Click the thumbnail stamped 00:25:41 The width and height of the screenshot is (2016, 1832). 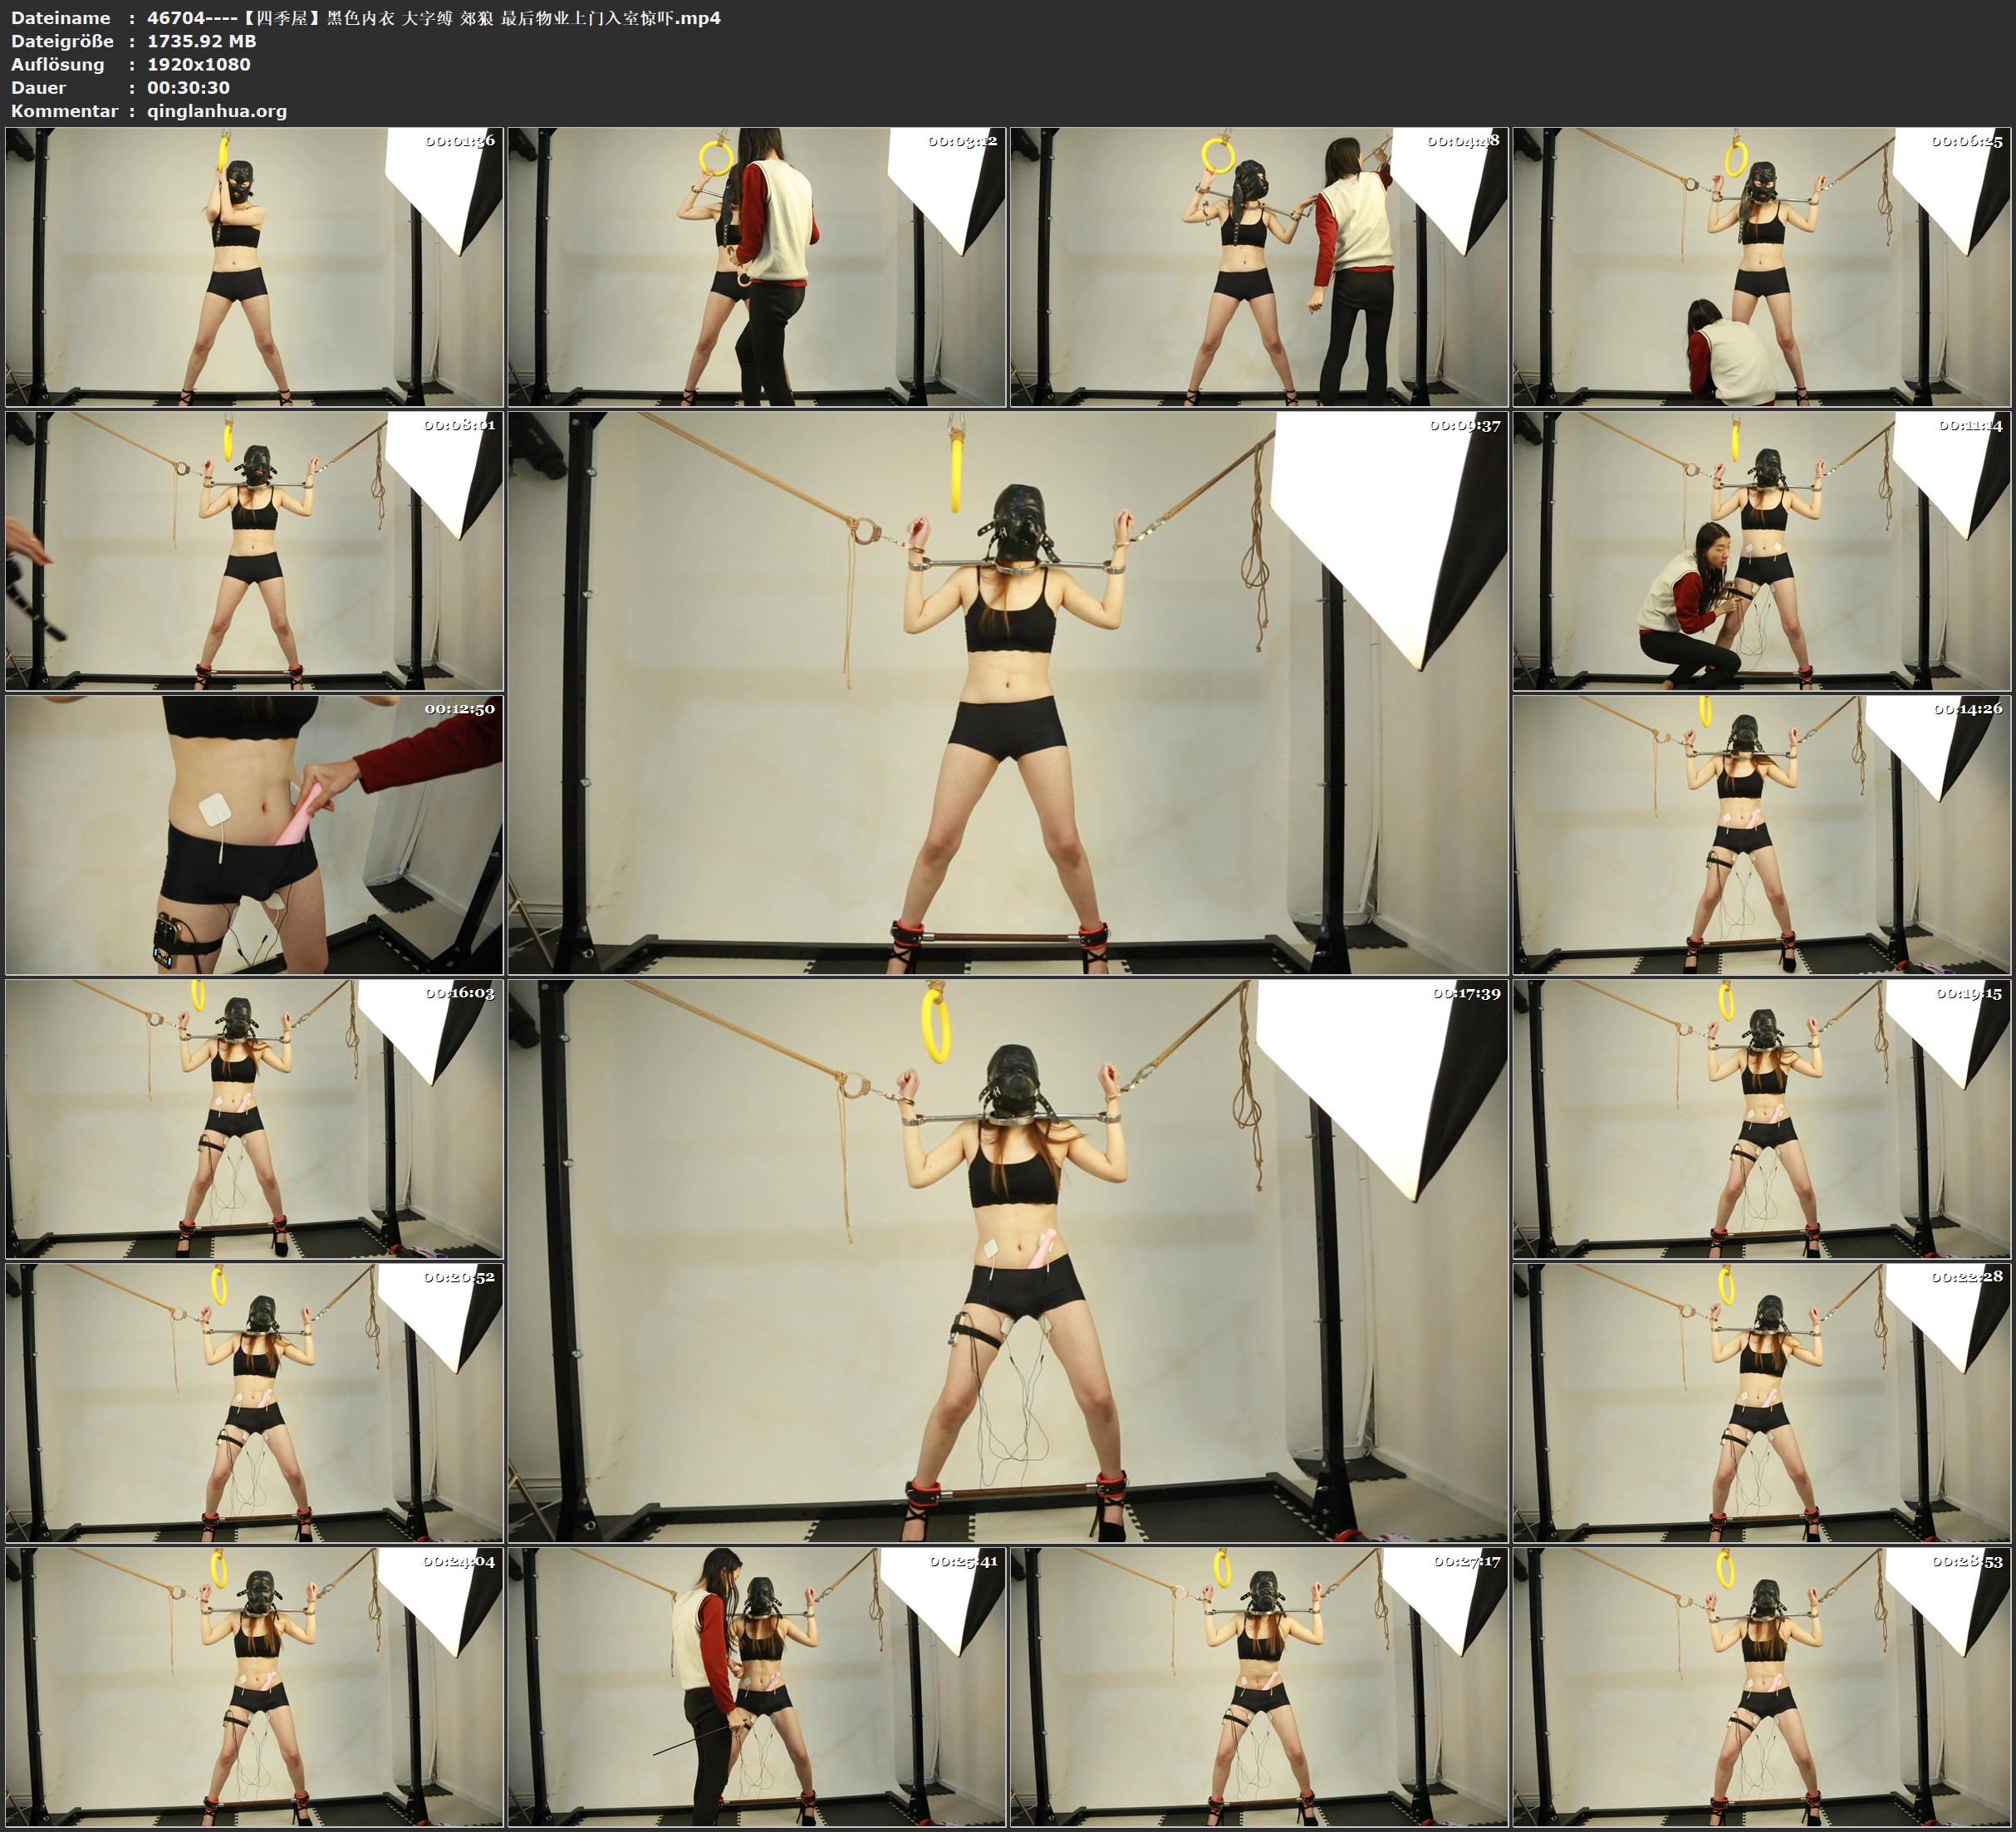tap(757, 1686)
